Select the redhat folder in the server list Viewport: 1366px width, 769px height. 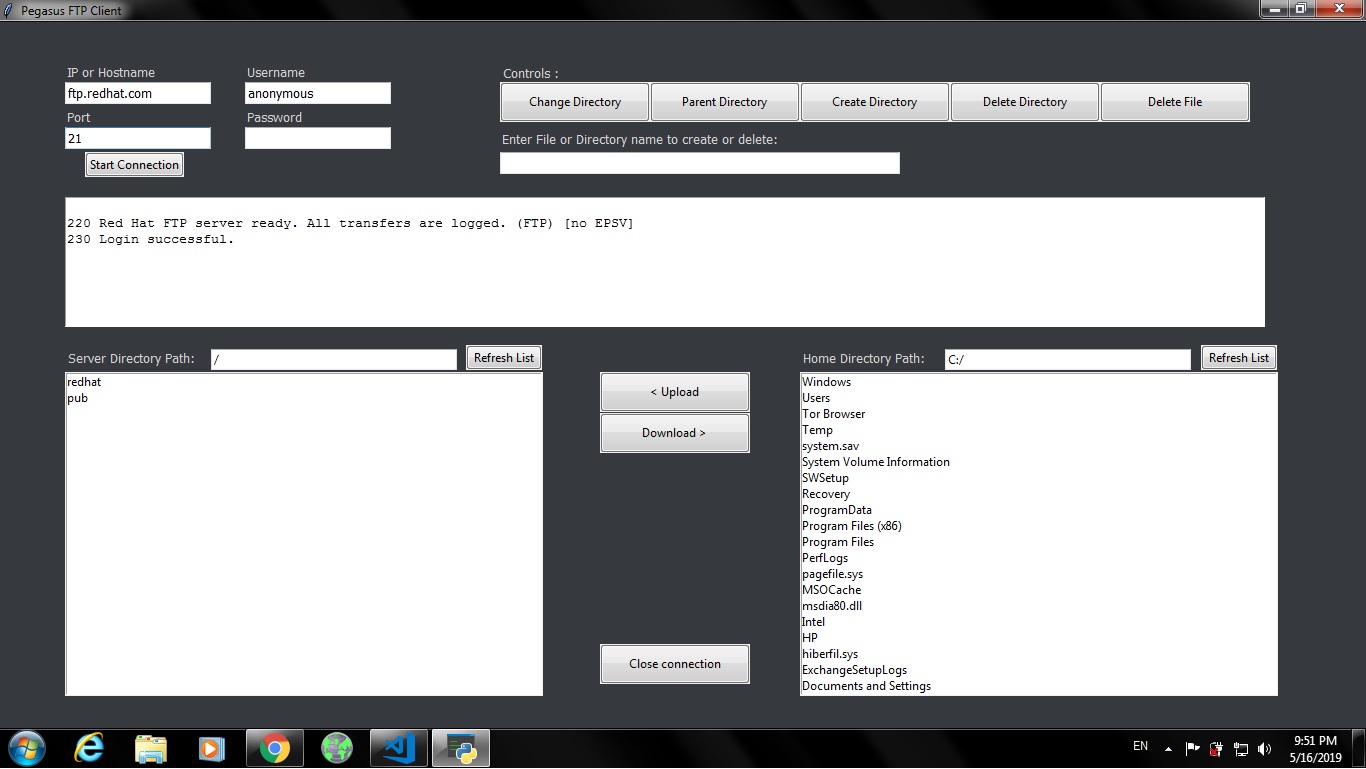(x=84, y=382)
